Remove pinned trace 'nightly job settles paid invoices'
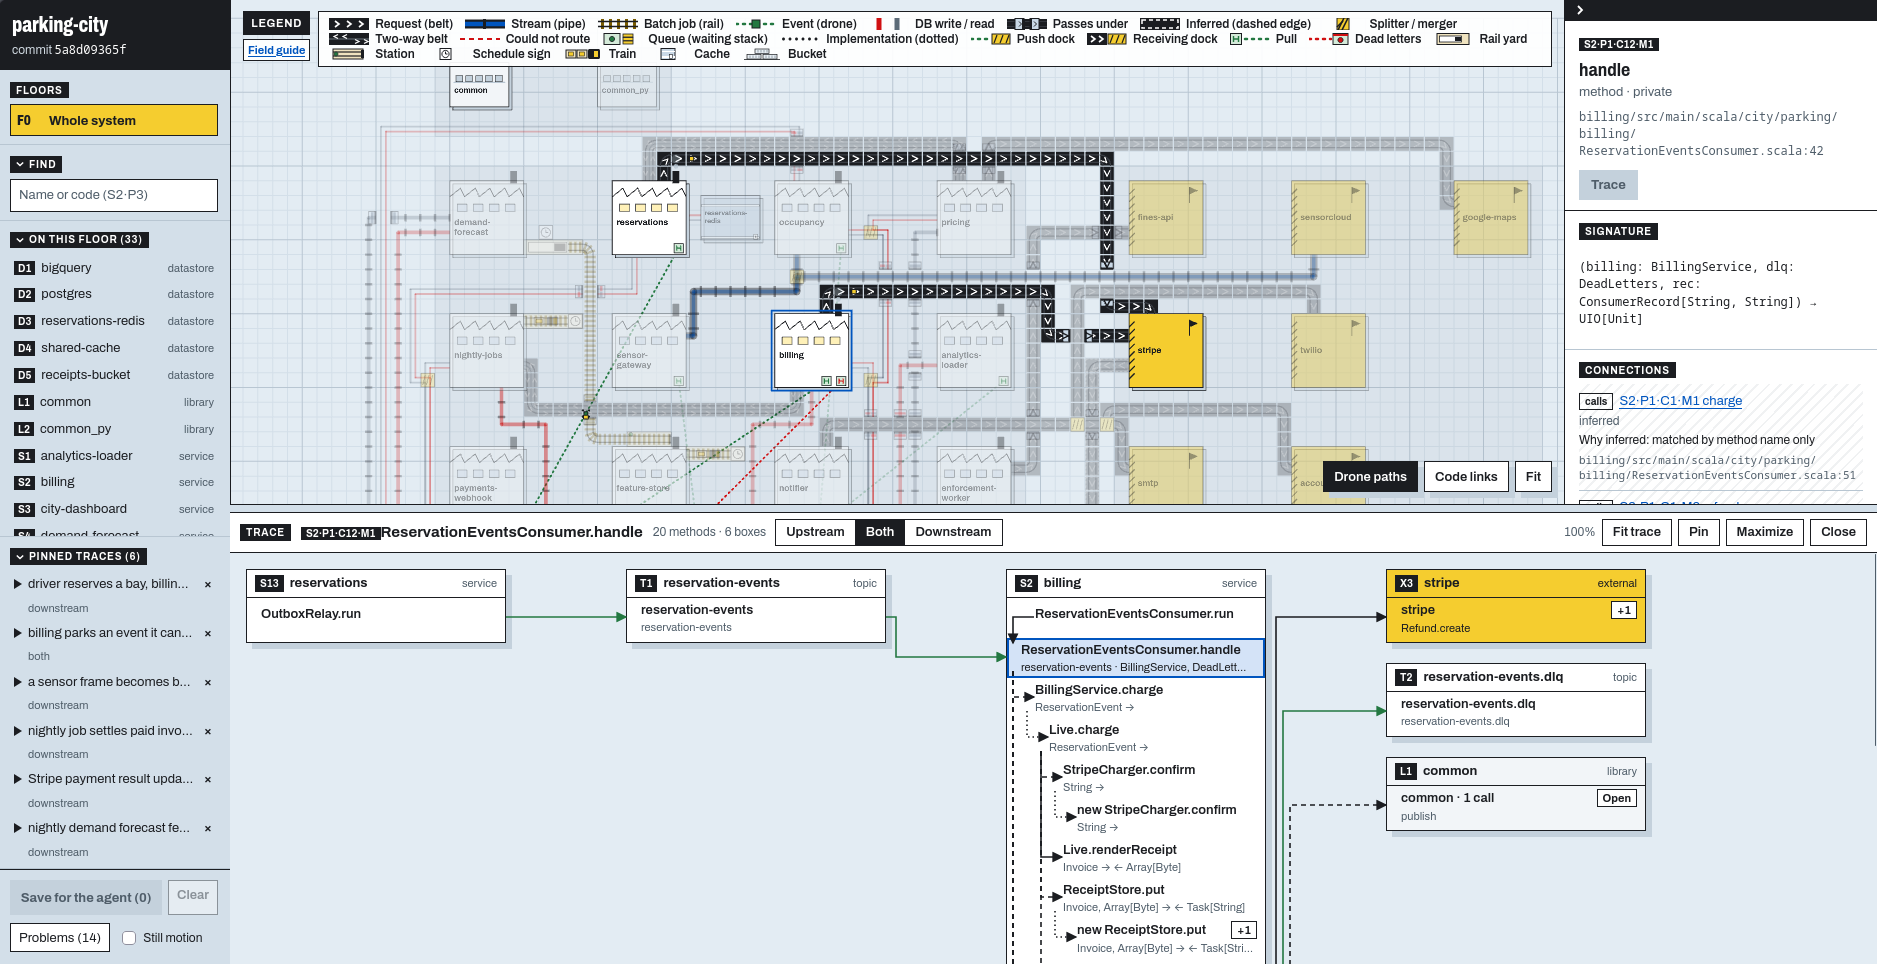This screenshot has height=964, width=1877. click(x=208, y=731)
